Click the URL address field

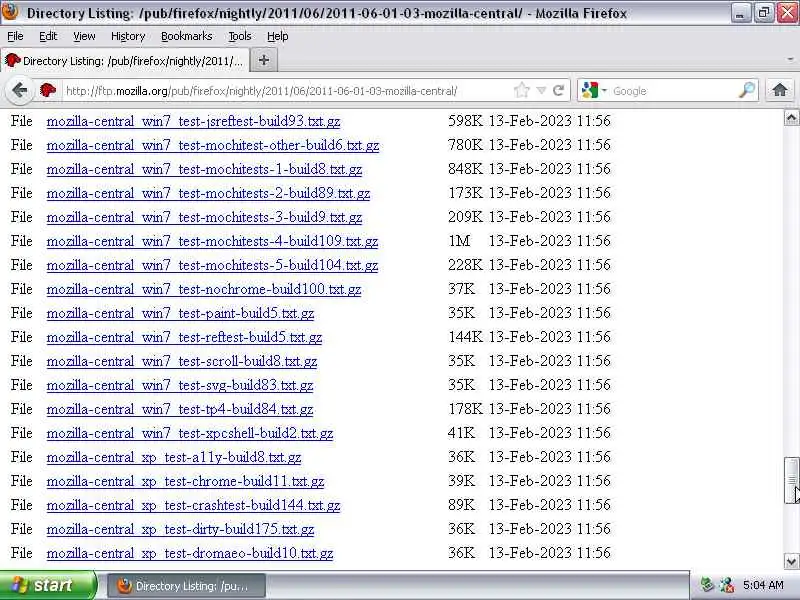[x=286, y=91]
